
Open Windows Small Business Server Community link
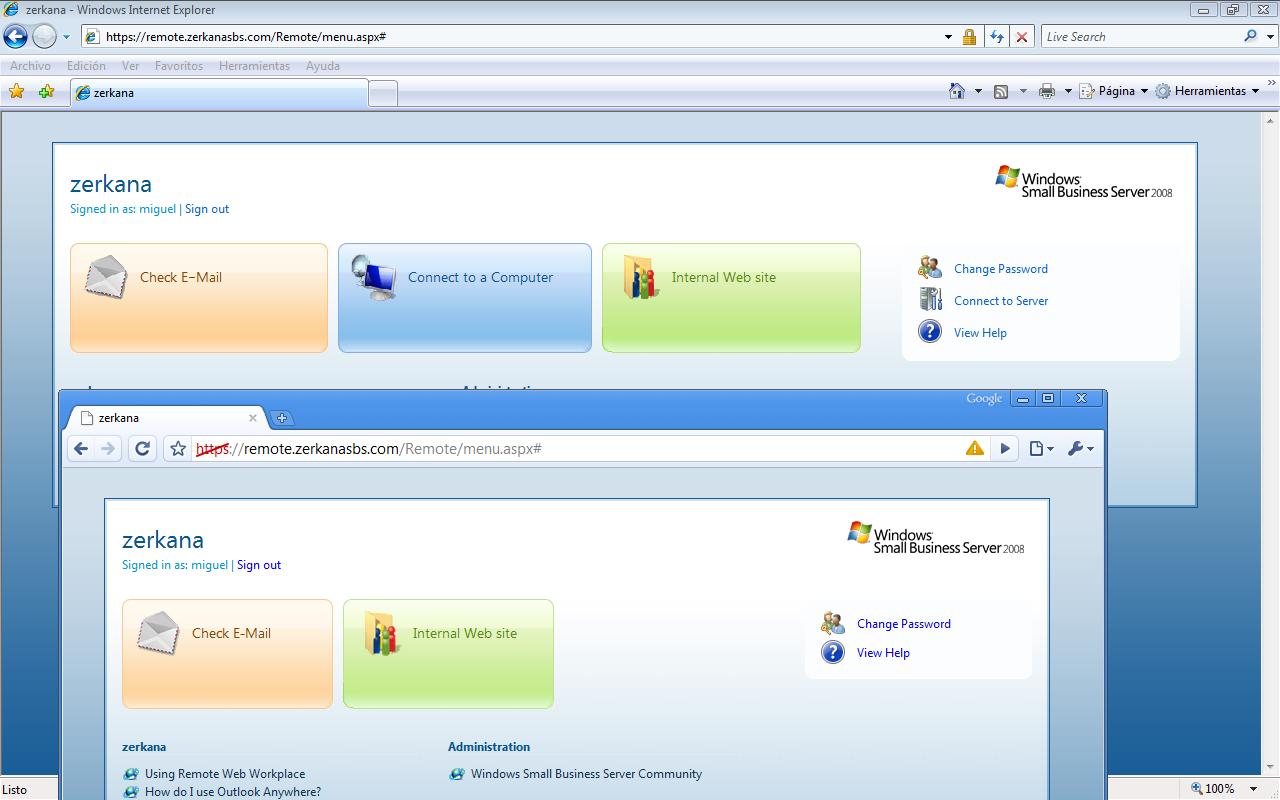tap(586, 774)
